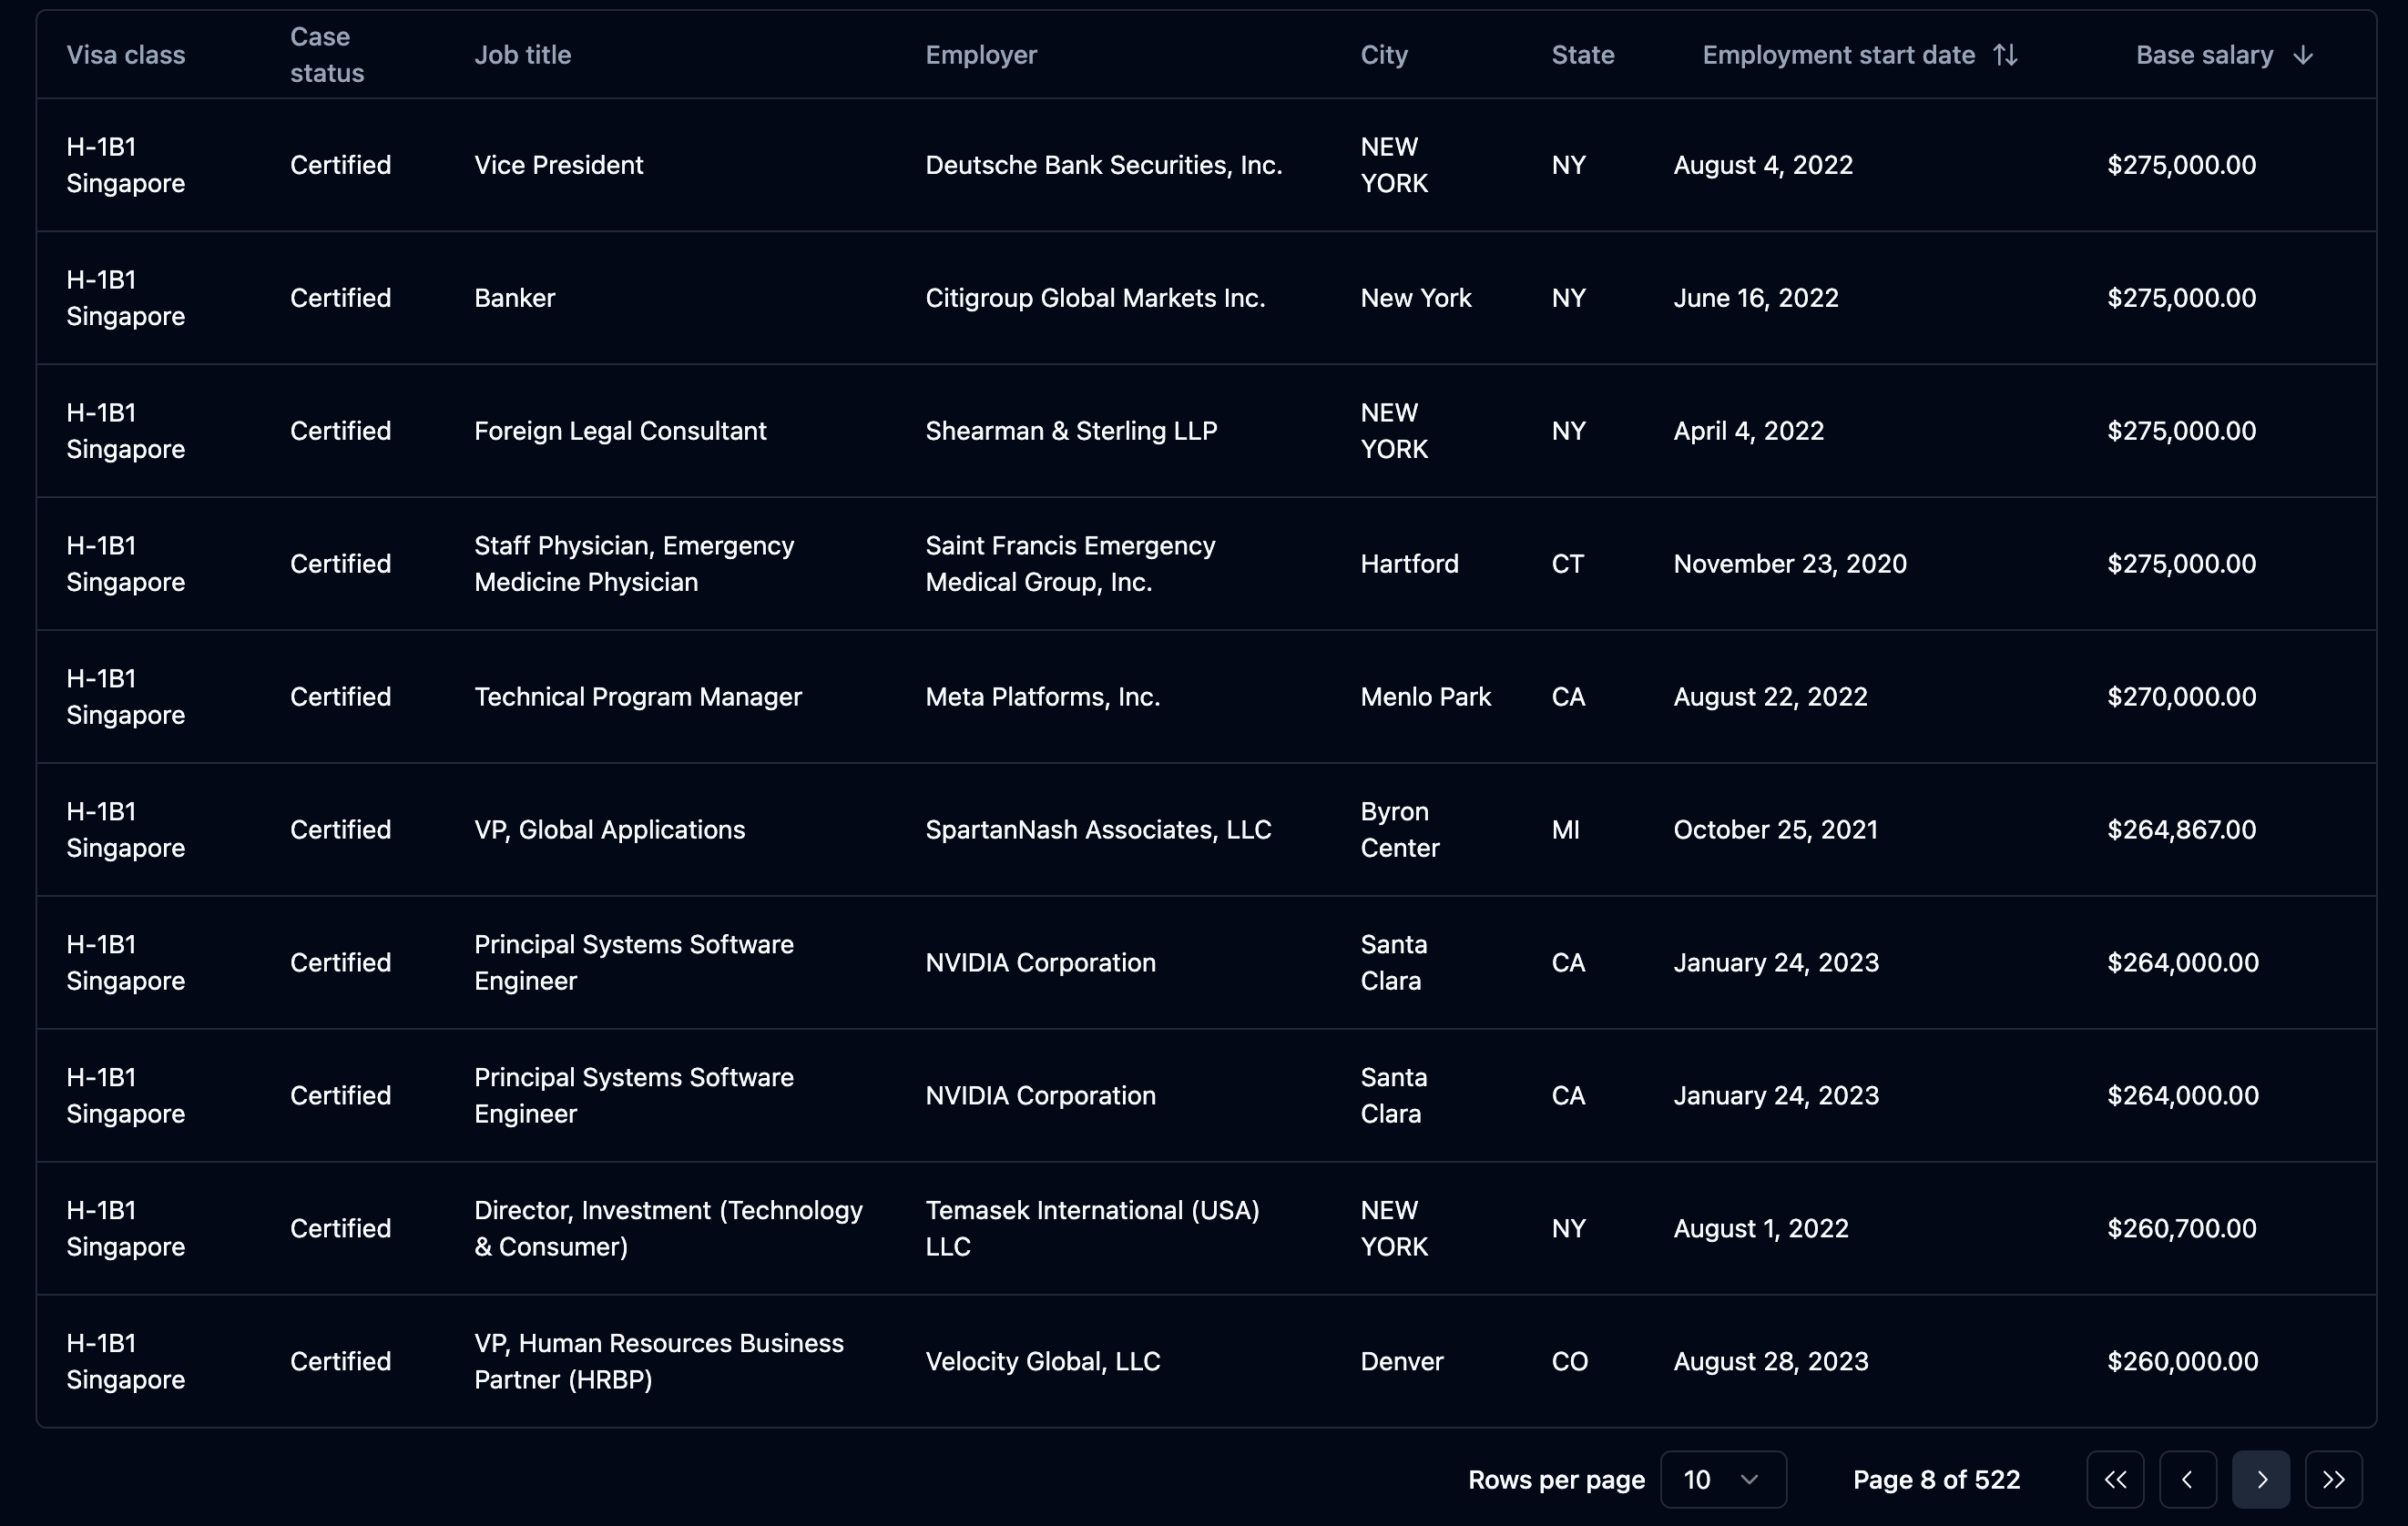Image resolution: width=2408 pixels, height=1526 pixels.
Task: Click Shearman & Sterling LLP employer
Action: tap(1071, 431)
